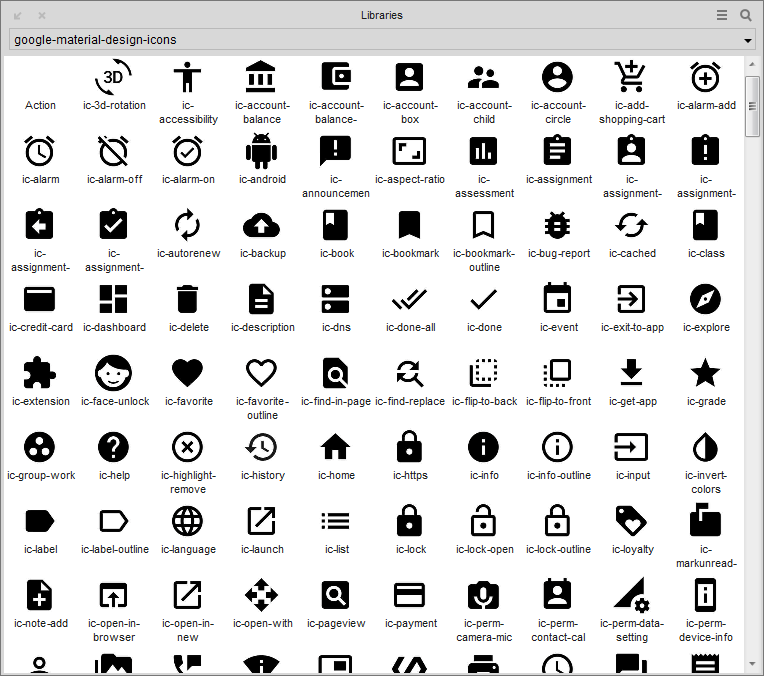Select the ic-perm-data-setting icon
The height and width of the screenshot is (676, 764).
point(631,595)
